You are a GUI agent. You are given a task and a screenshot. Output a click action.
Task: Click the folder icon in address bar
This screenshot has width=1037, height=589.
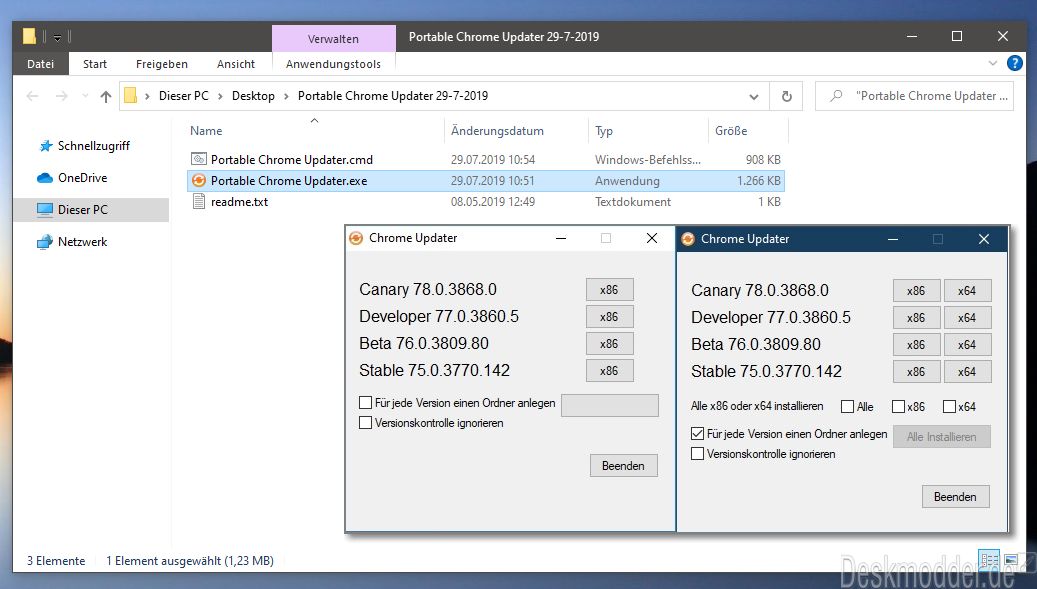[130, 96]
